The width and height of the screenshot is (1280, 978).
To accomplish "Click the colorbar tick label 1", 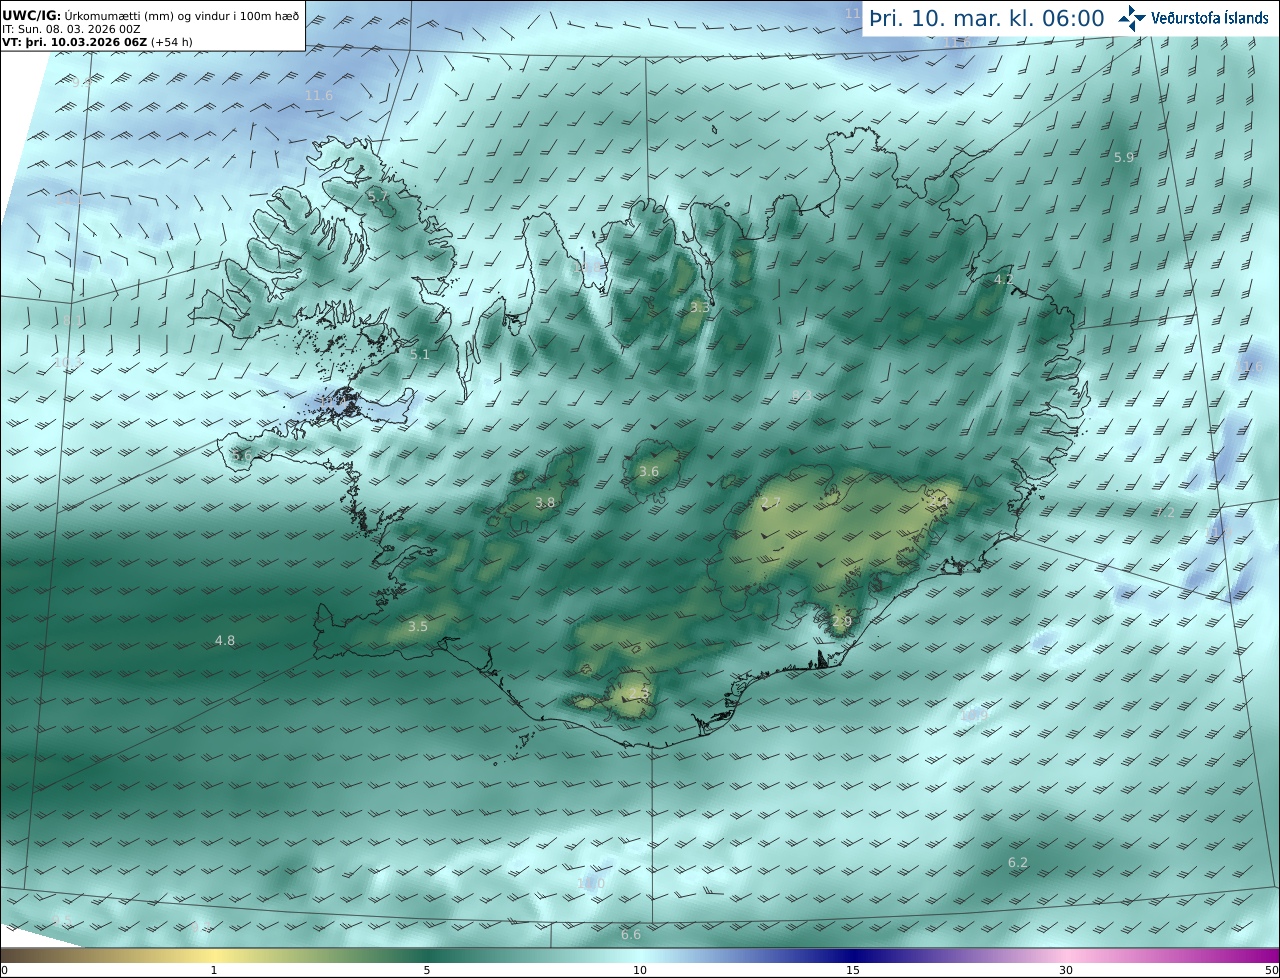I will pyautogui.click(x=214, y=970).
